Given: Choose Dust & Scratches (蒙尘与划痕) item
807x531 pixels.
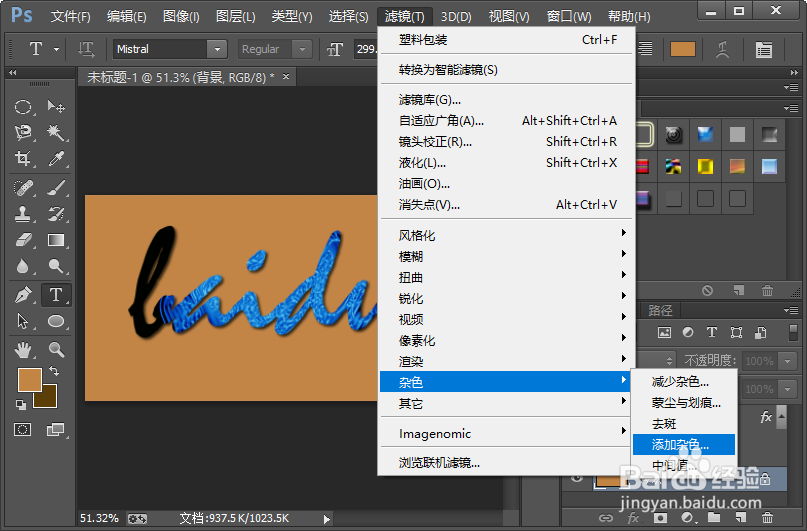Looking at the screenshot, I should [x=684, y=402].
